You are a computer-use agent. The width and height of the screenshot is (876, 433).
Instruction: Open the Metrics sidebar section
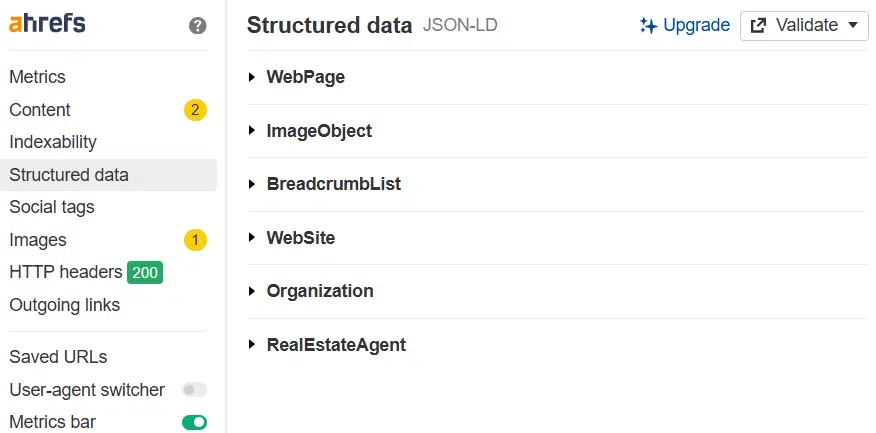pos(38,77)
